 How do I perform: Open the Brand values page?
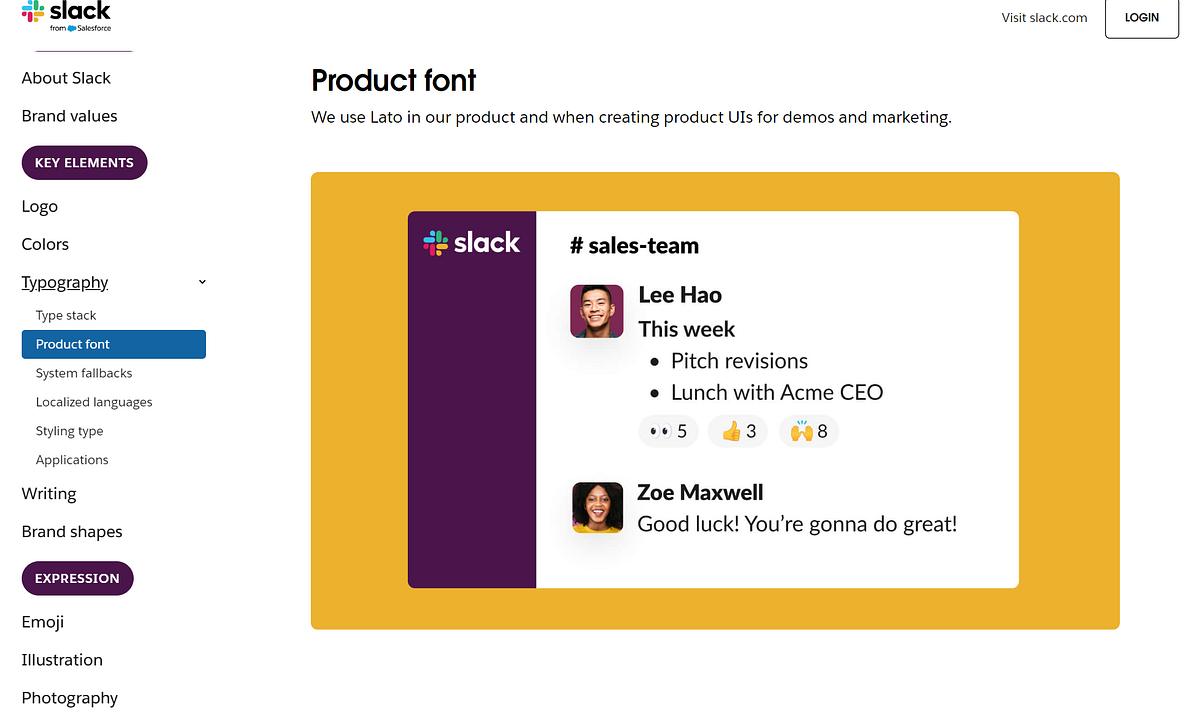point(69,115)
